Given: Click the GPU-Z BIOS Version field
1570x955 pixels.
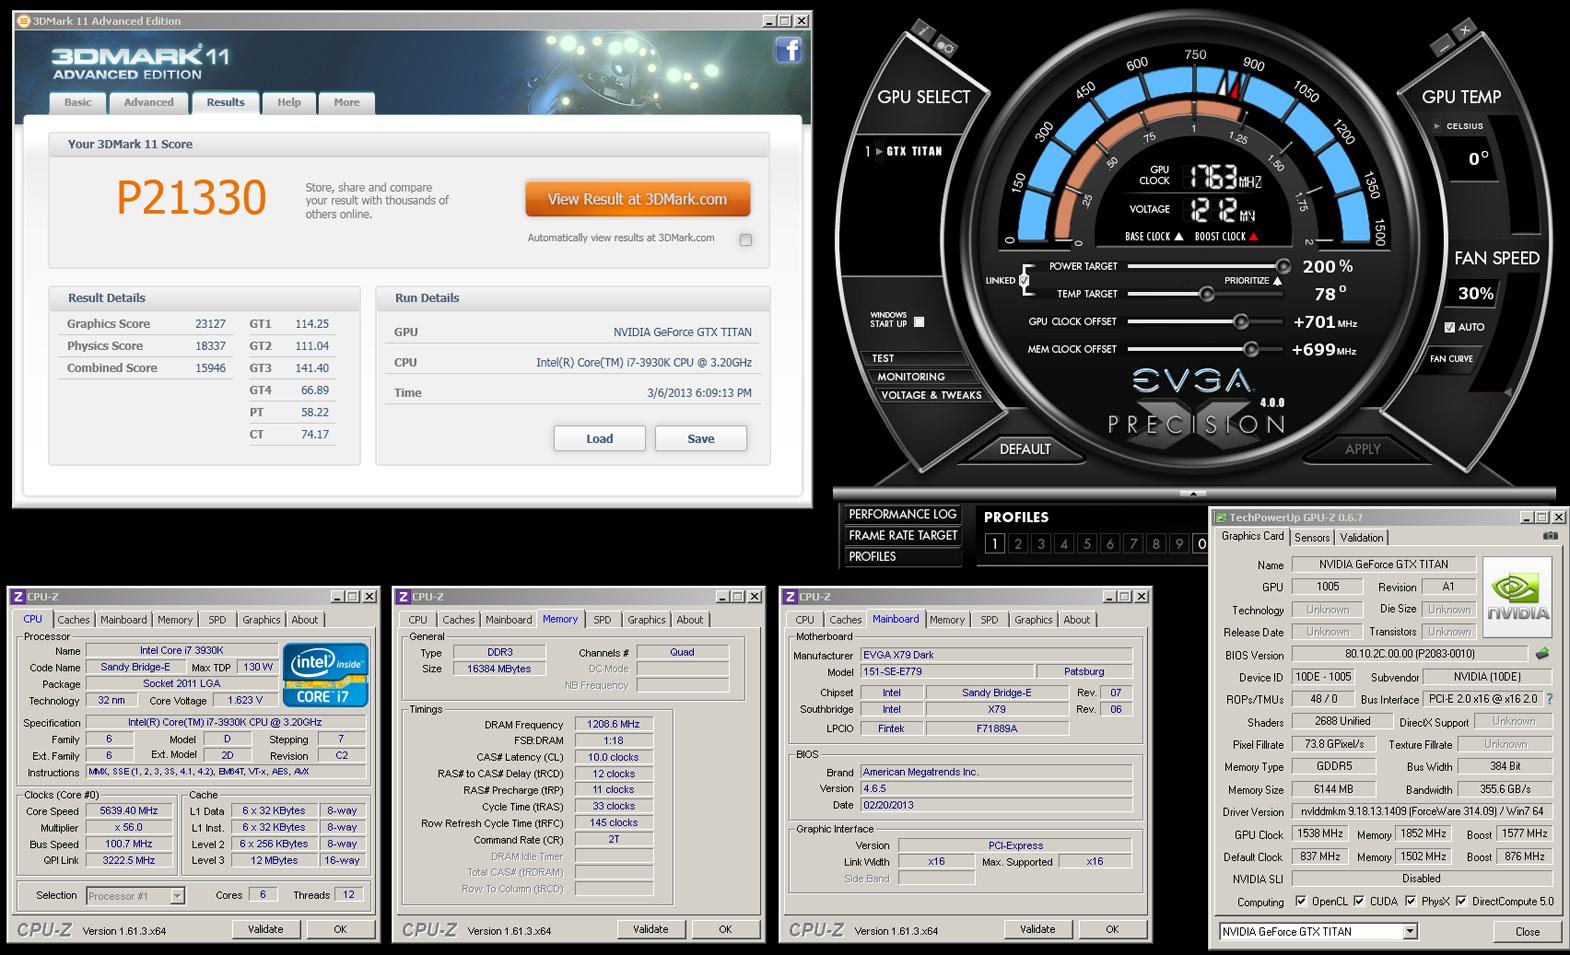Looking at the screenshot, I should (1409, 654).
